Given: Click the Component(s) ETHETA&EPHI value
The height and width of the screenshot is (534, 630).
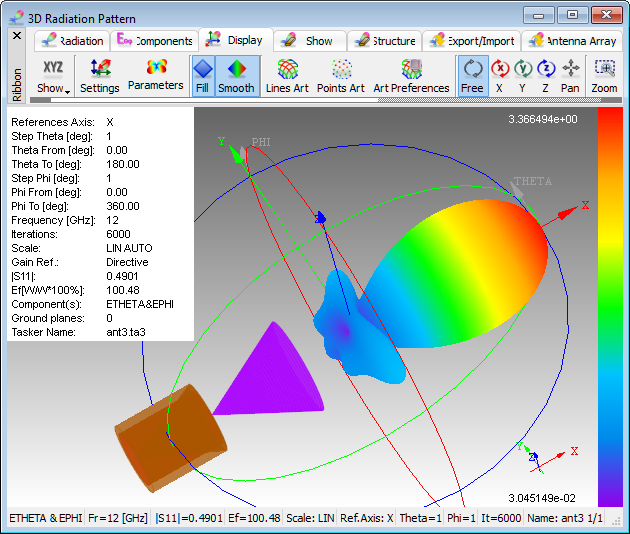Looking at the screenshot, I should pyautogui.click(x=140, y=304).
